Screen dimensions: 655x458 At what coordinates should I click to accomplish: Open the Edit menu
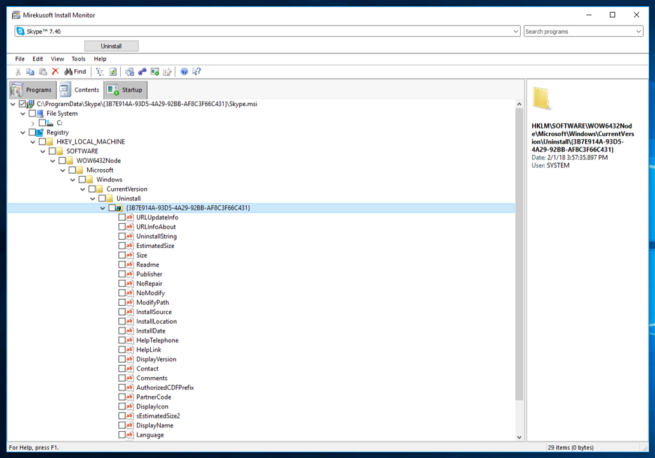[x=38, y=59]
